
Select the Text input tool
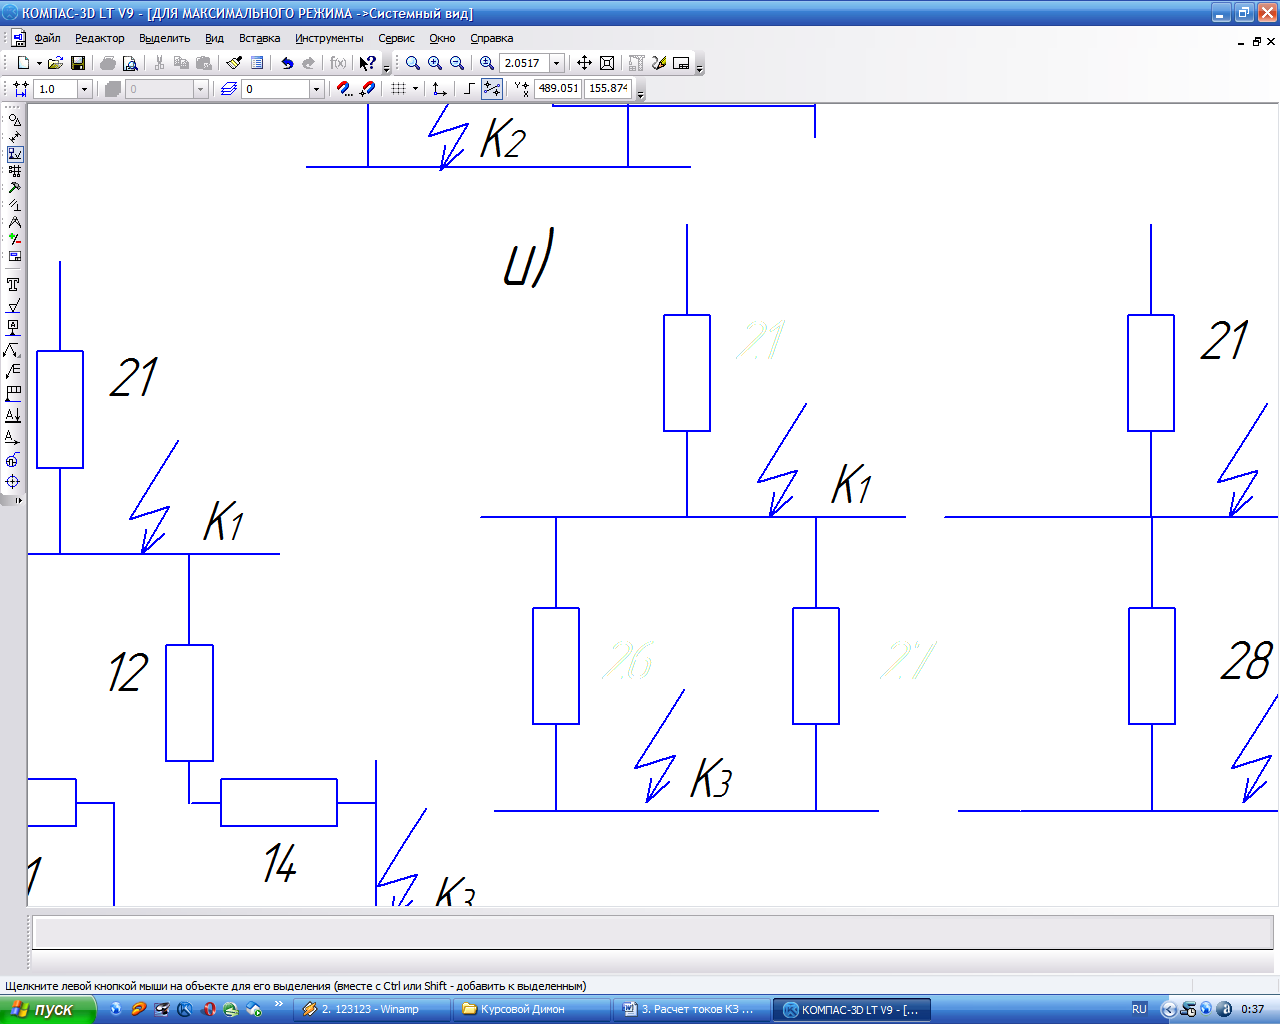(13, 285)
